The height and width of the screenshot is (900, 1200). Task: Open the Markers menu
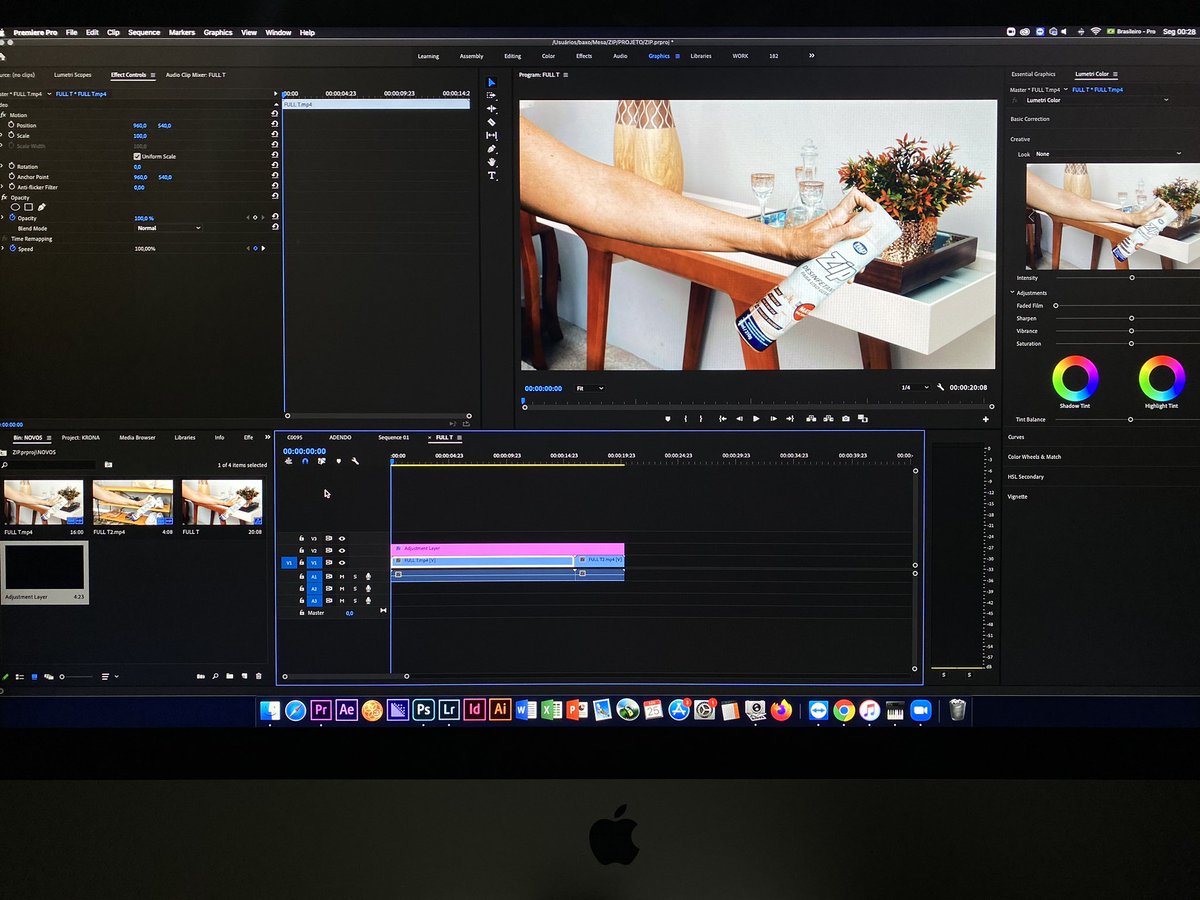pyautogui.click(x=182, y=32)
